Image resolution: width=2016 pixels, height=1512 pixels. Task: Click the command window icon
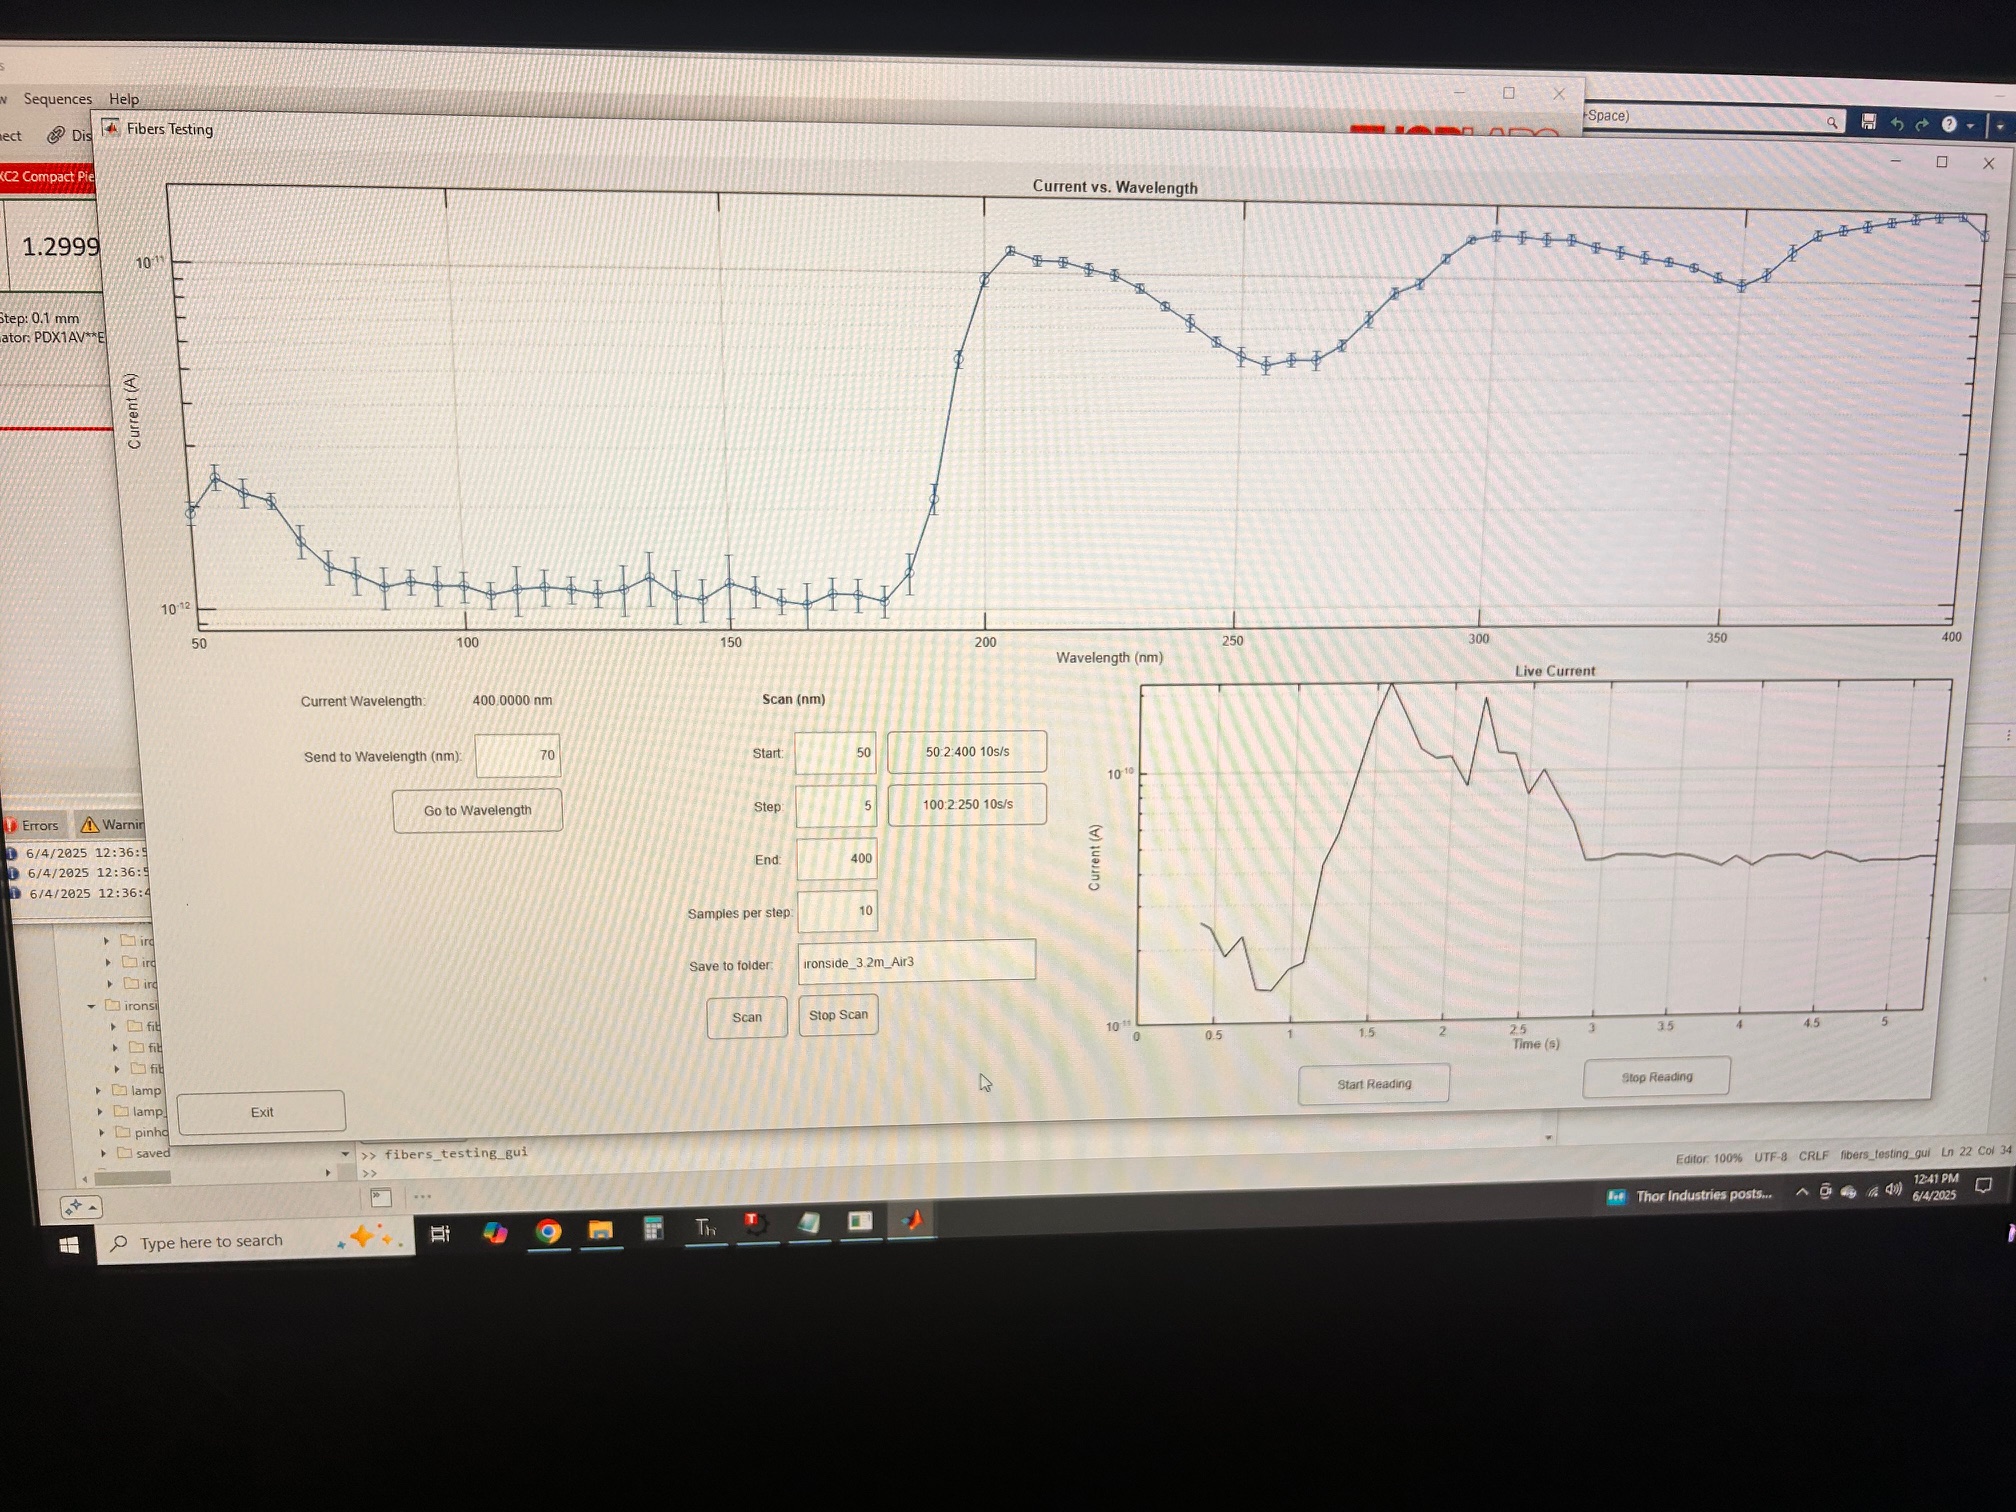pyautogui.click(x=381, y=1197)
